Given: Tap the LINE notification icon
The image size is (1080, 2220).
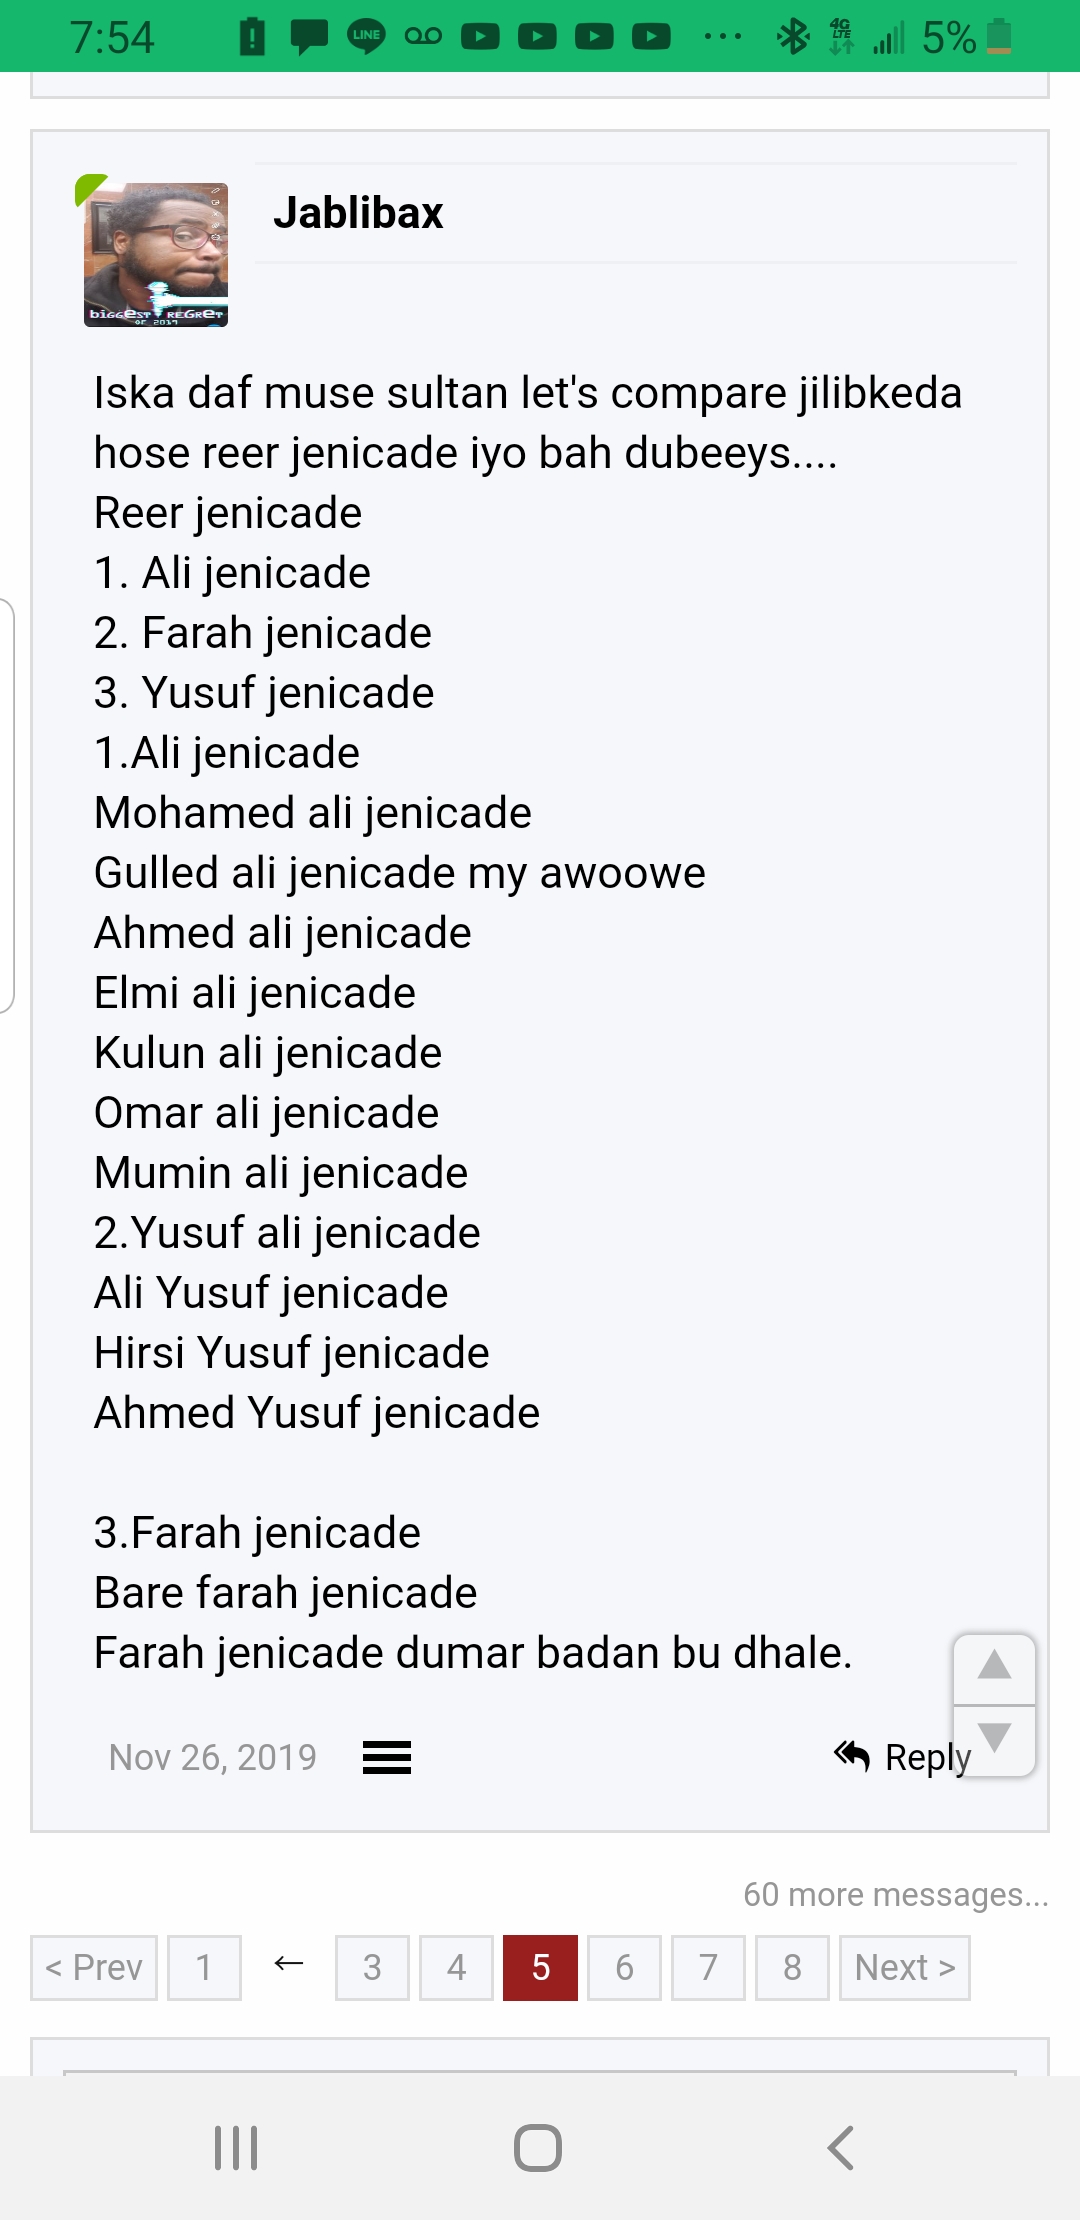Looking at the screenshot, I should tap(366, 36).
